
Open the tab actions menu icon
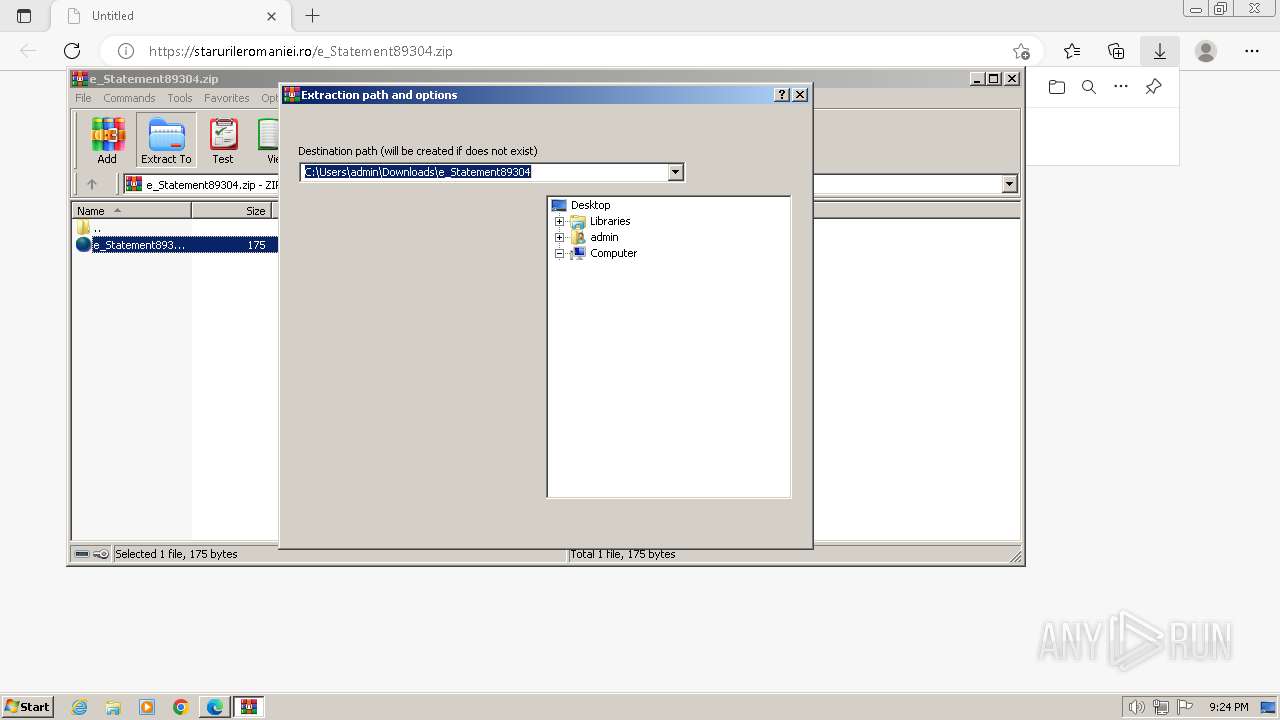pos(24,16)
